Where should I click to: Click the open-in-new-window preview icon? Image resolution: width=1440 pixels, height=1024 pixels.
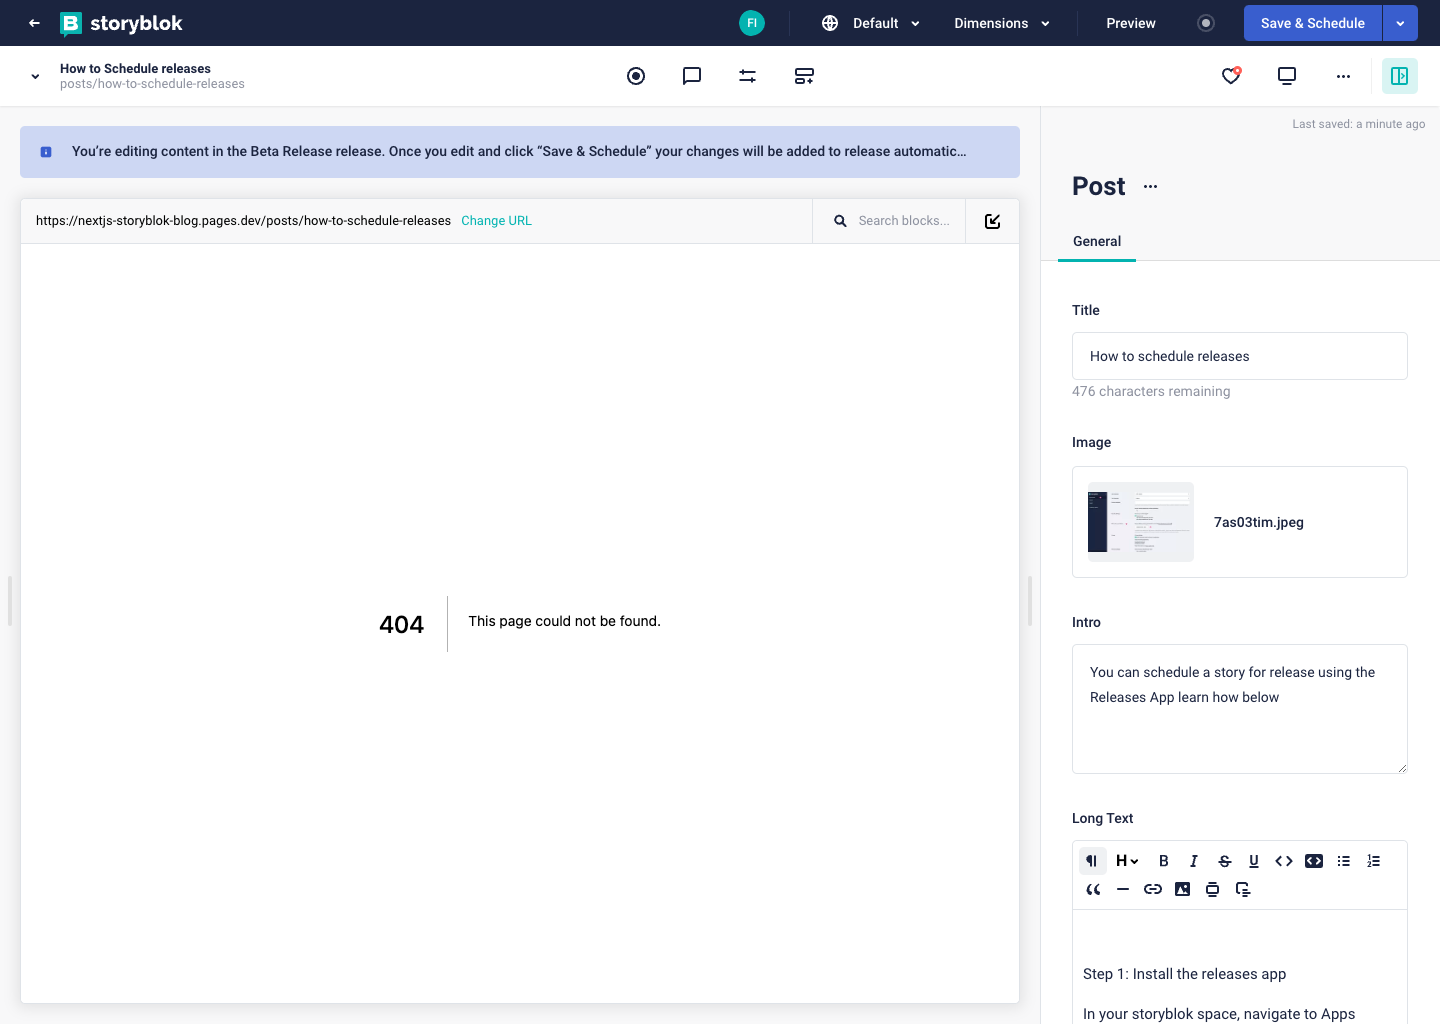click(993, 221)
